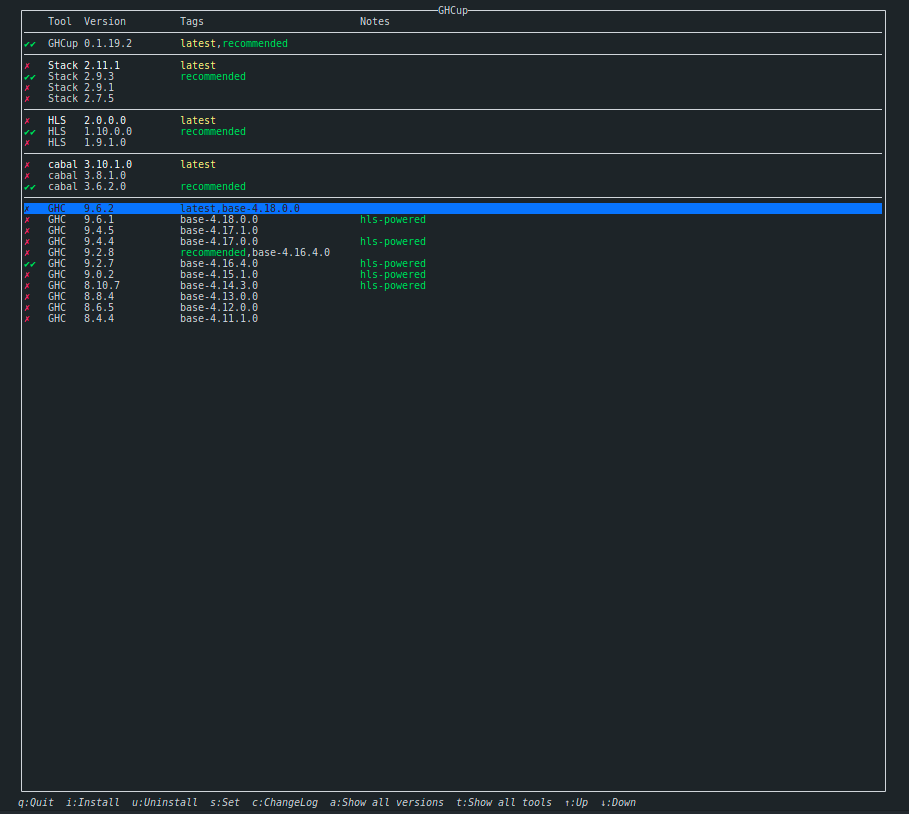
Task: Click the red cross icon beside Stack 2.11.1
Action: click(27, 65)
